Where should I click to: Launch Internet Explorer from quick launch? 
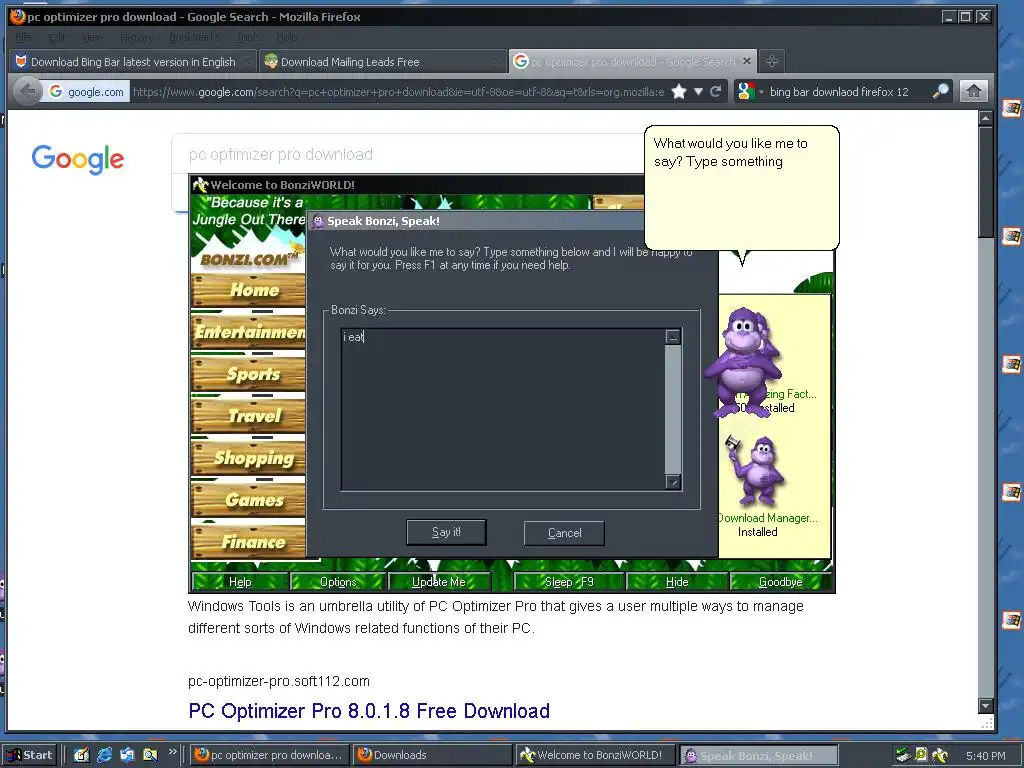[104, 755]
